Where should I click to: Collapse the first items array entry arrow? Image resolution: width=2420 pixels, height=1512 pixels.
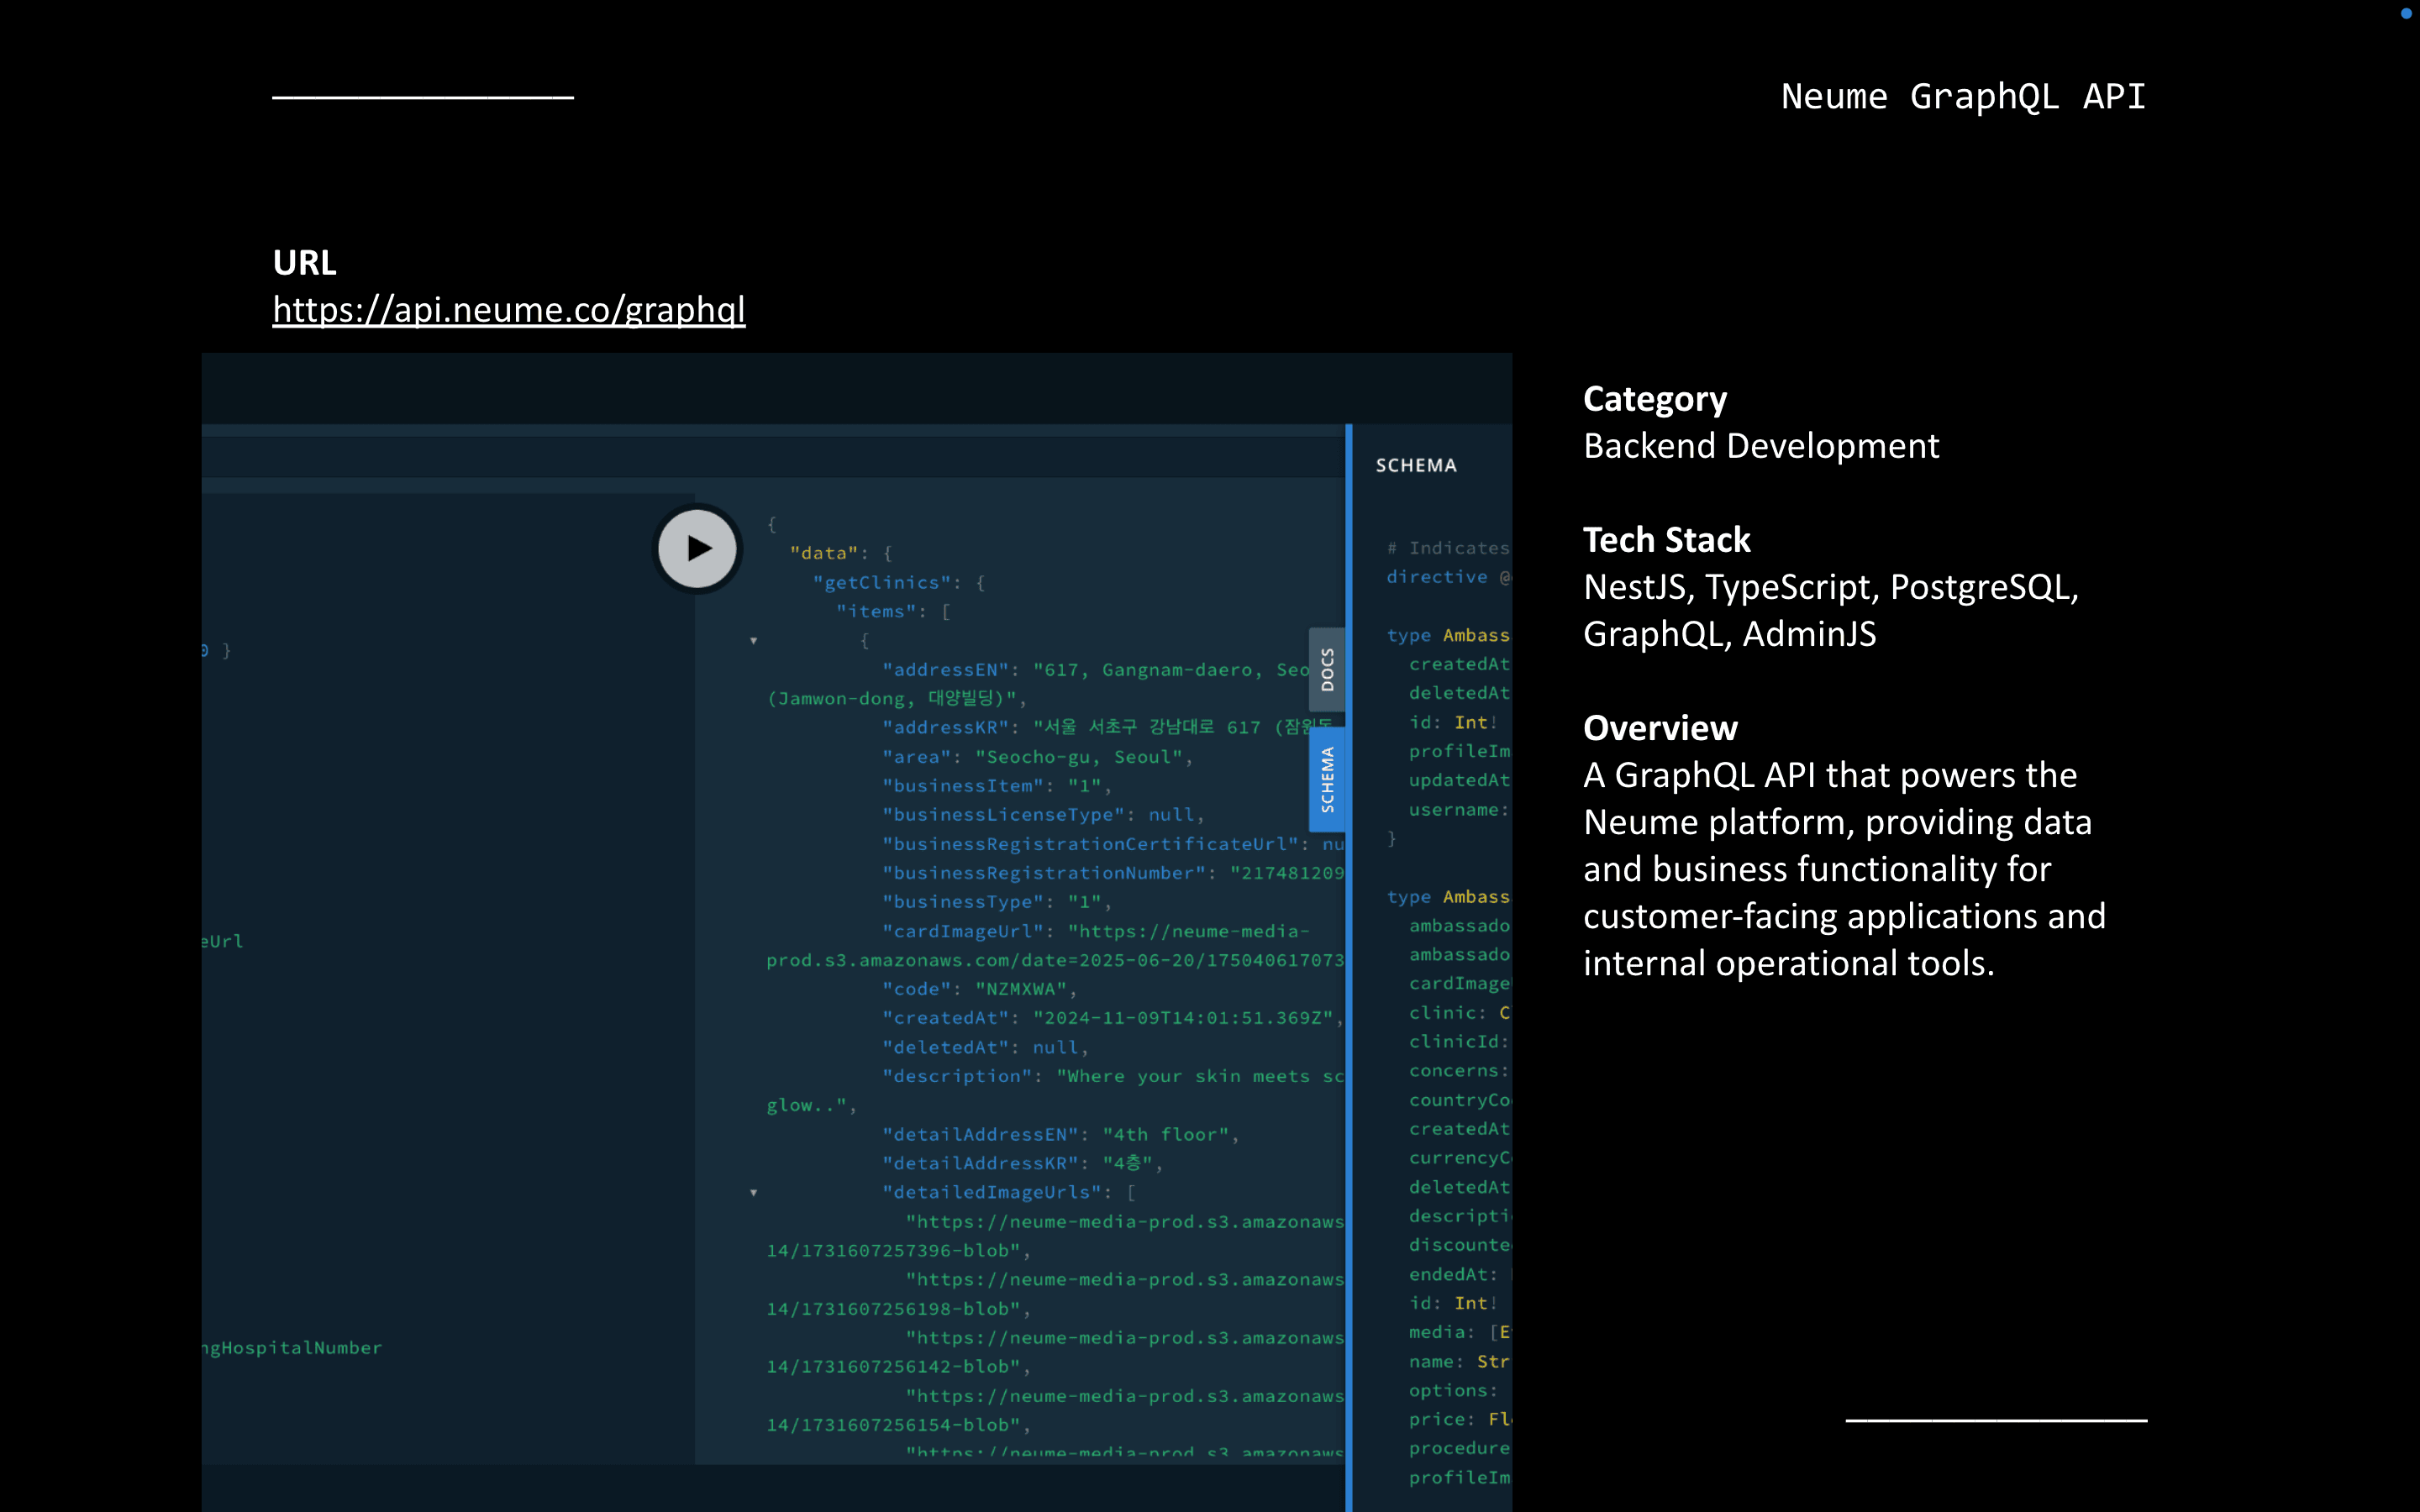click(754, 641)
